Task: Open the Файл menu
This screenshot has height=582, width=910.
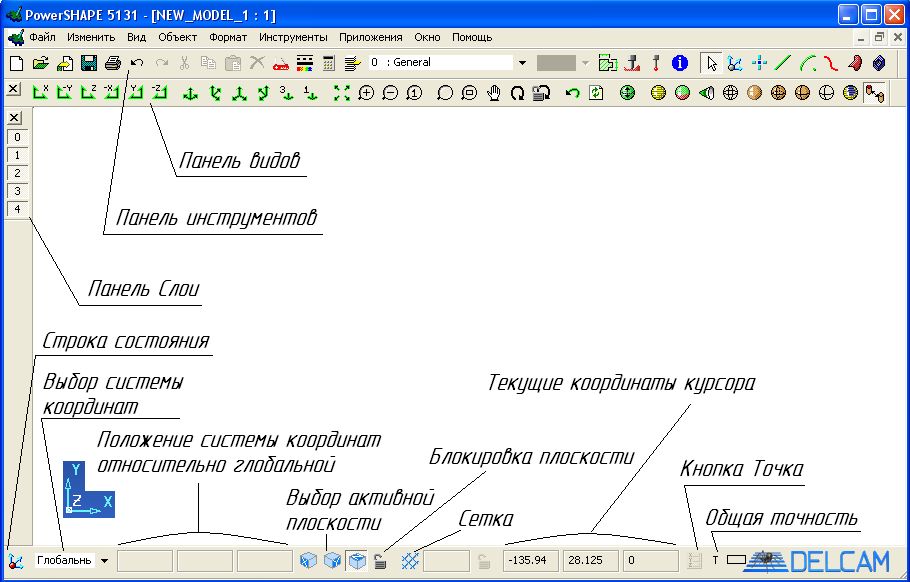Action: pyautogui.click(x=42, y=37)
